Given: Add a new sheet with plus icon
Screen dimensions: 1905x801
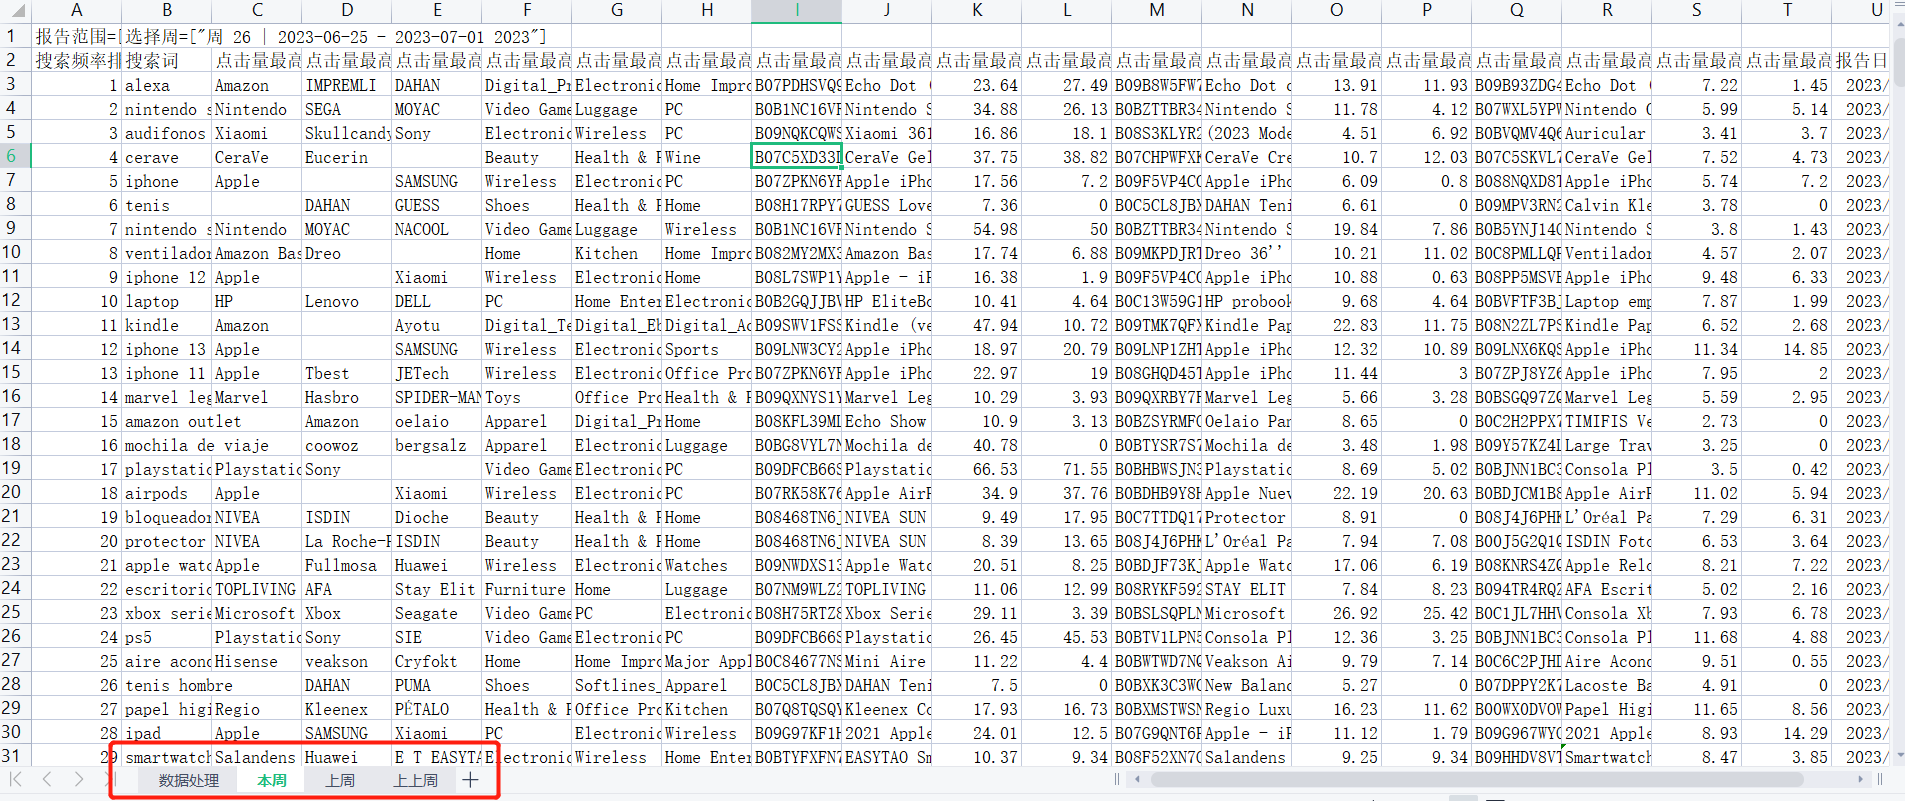Looking at the screenshot, I should (x=470, y=780).
